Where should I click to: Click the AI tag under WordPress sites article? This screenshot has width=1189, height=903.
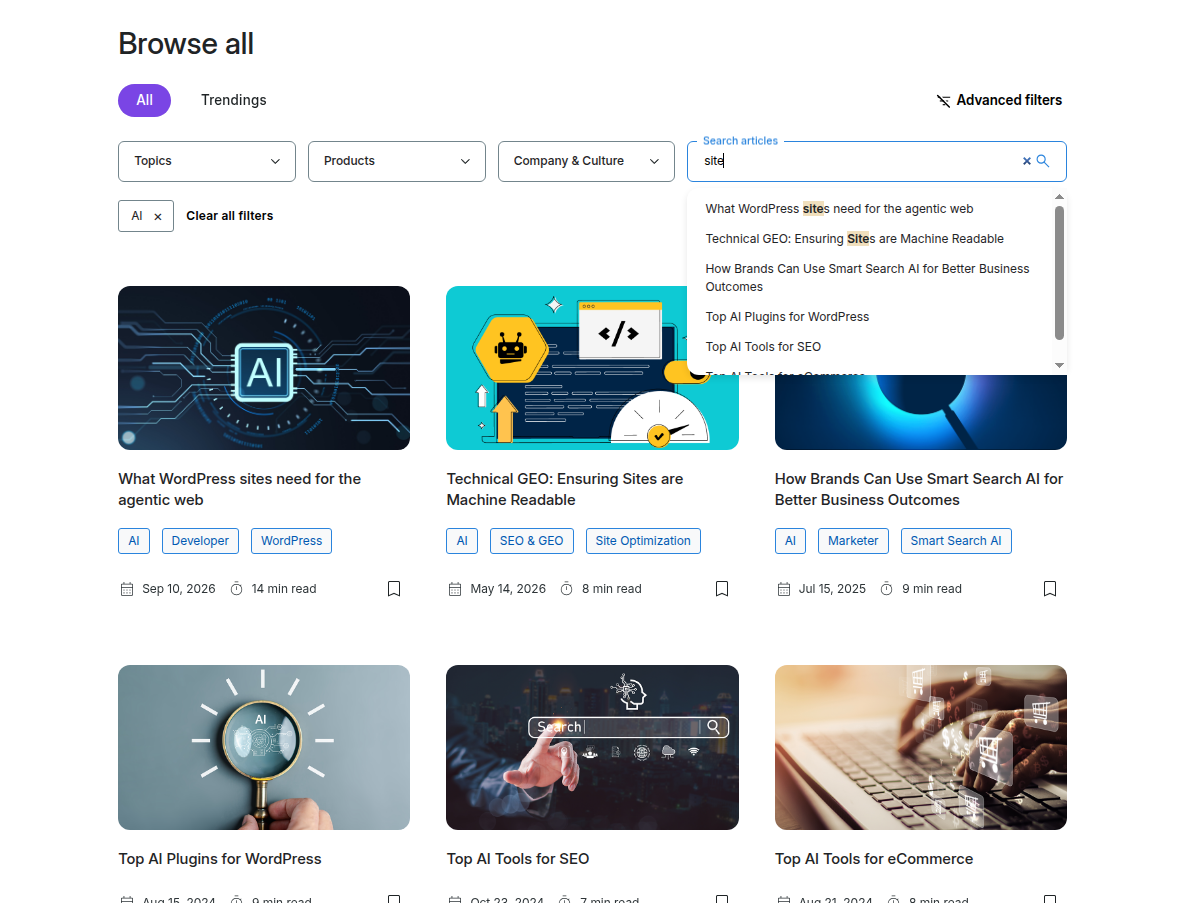pos(134,541)
